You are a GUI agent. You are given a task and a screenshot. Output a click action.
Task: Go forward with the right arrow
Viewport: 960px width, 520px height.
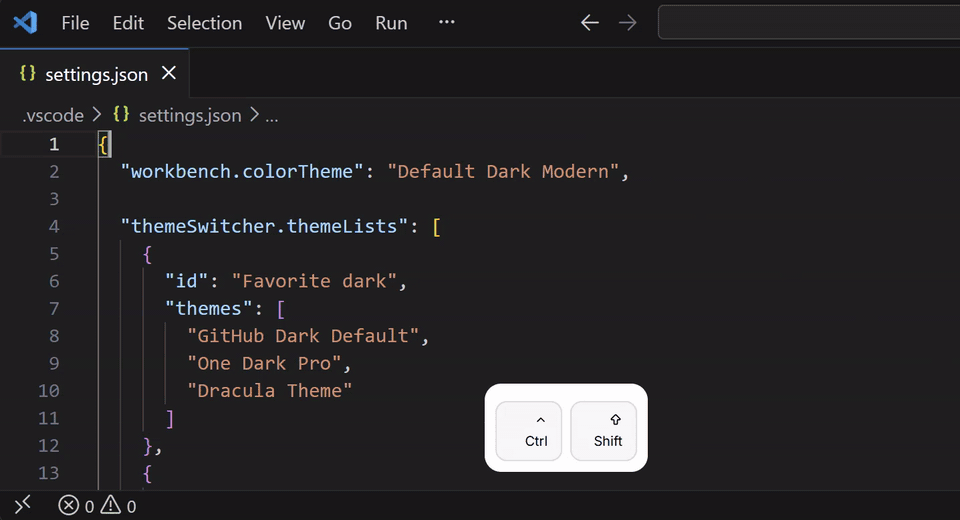click(x=628, y=23)
